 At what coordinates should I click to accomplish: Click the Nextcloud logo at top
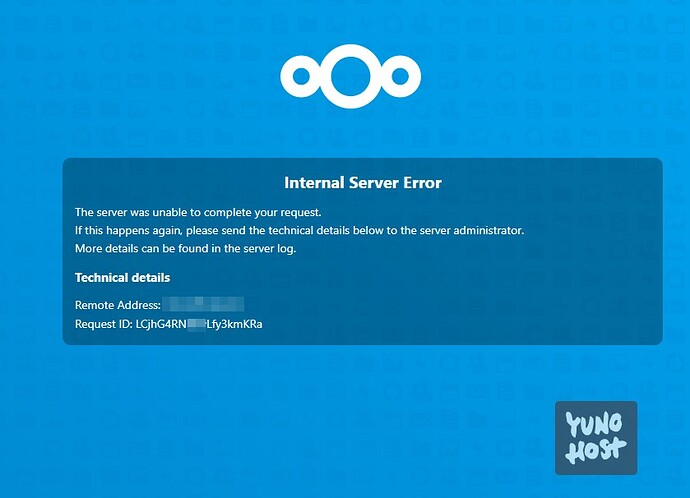point(350,76)
